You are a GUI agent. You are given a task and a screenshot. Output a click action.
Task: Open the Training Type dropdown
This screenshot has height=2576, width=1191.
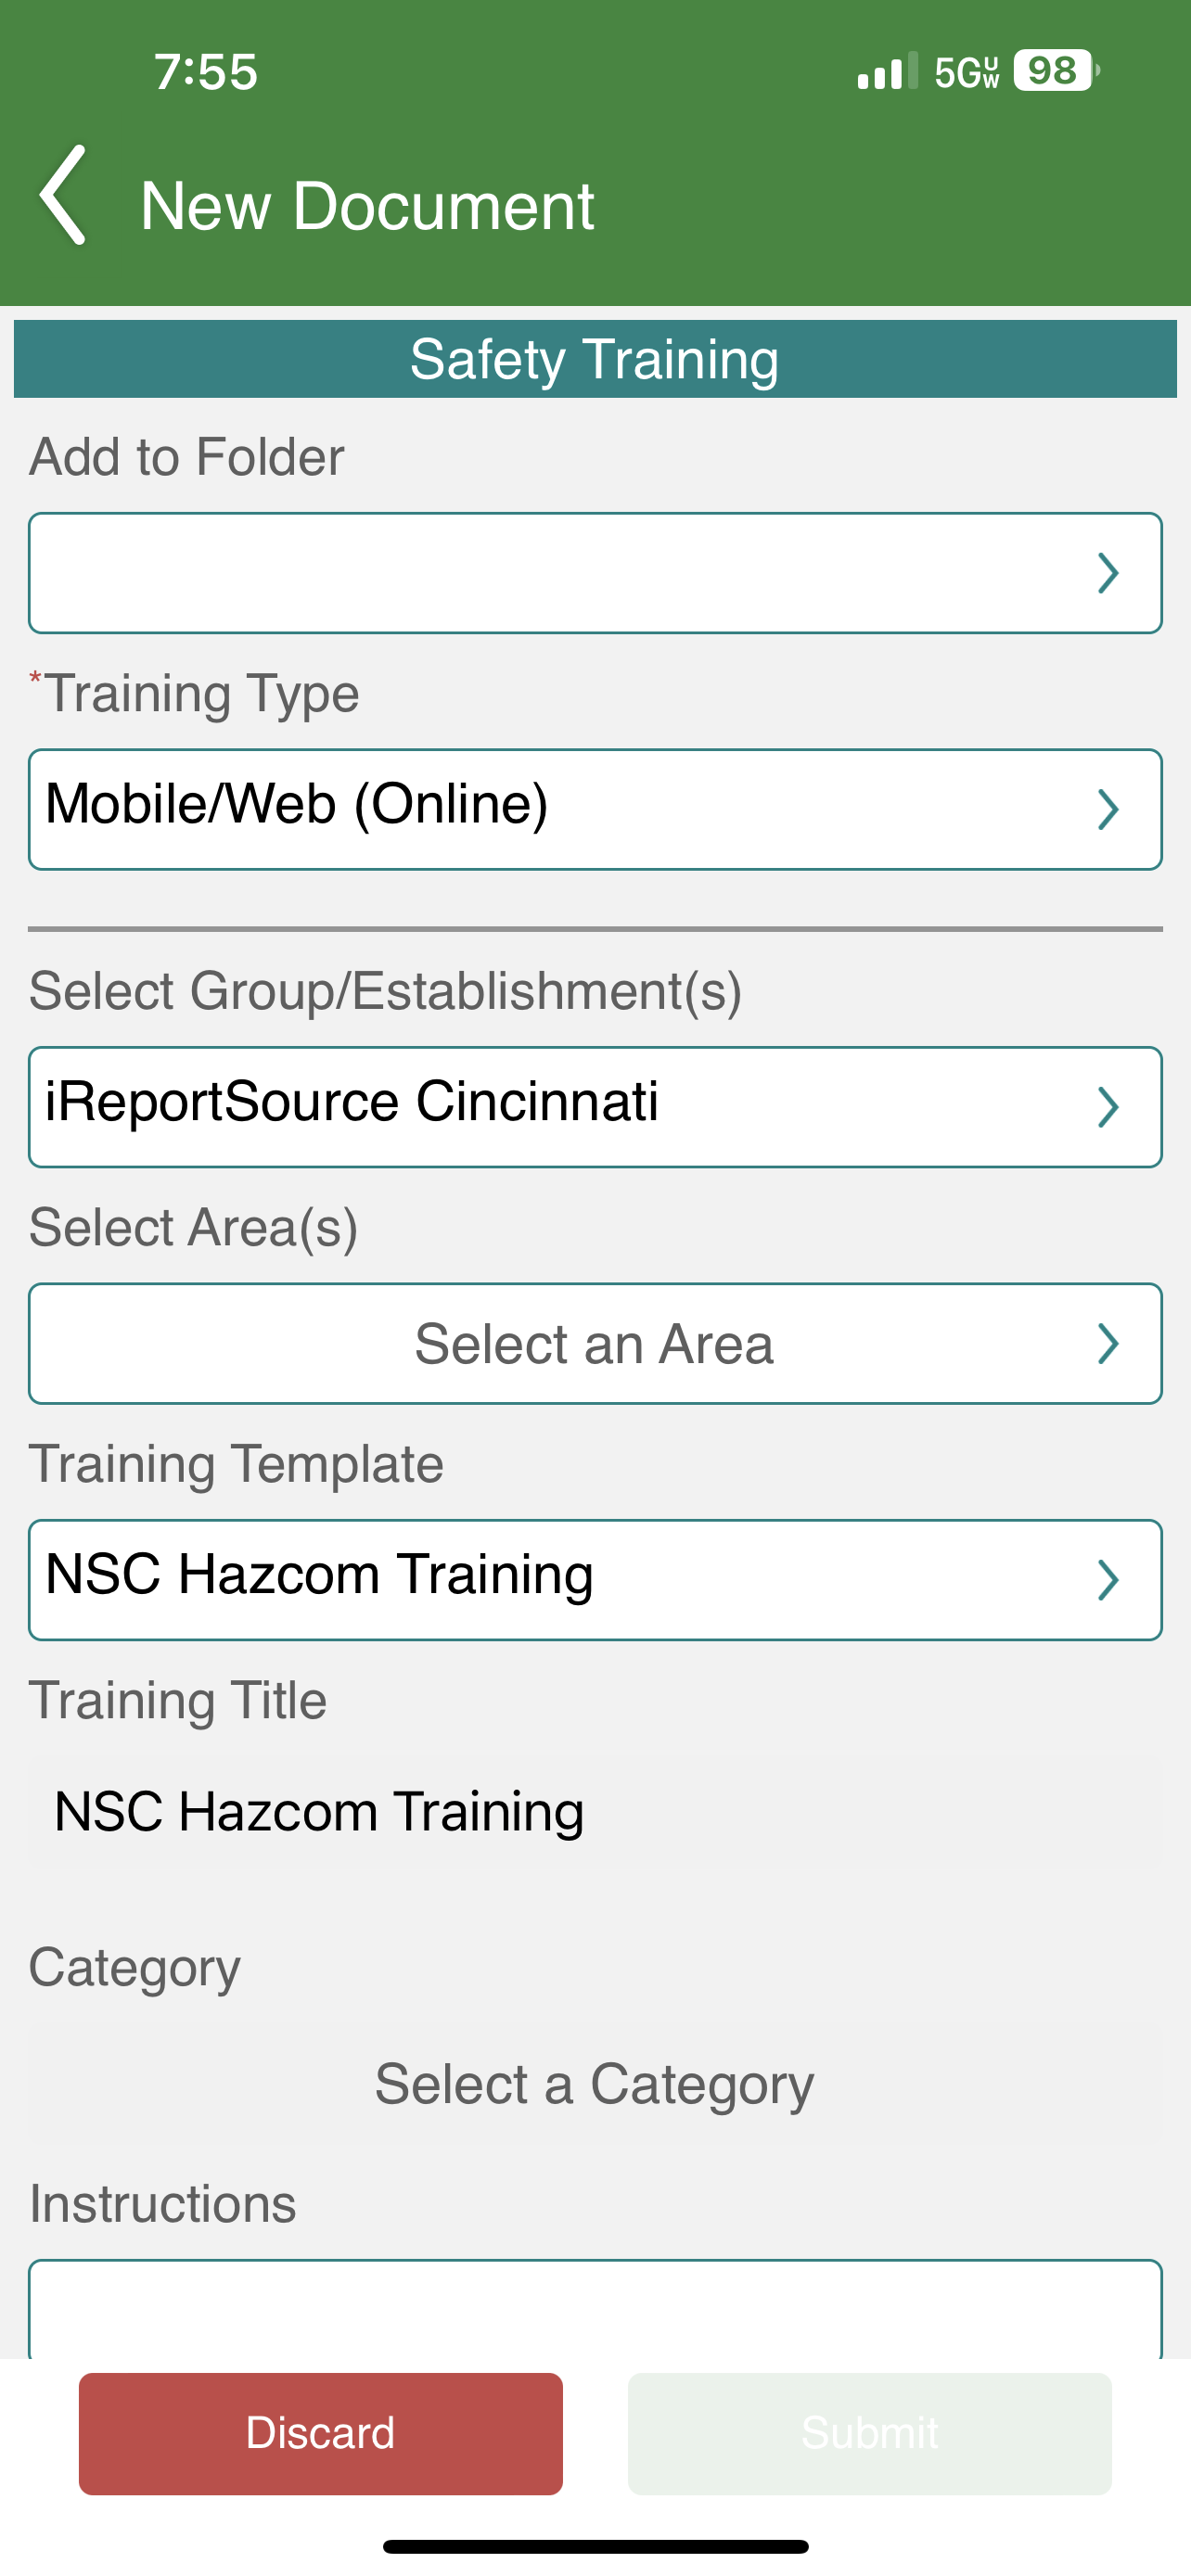click(x=595, y=809)
